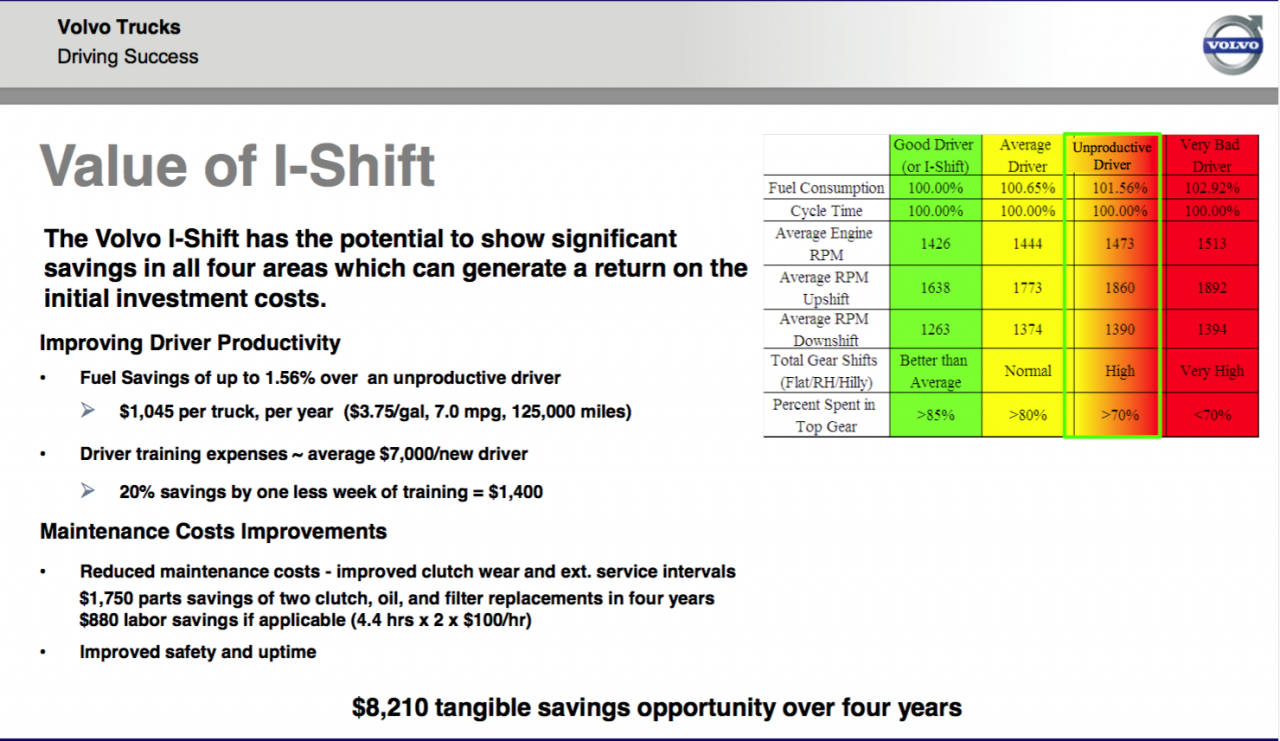Click the highlighted Unproductive Driver column header
The height and width of the screenshot is (741, 1280).
(x=1112, y=156)
